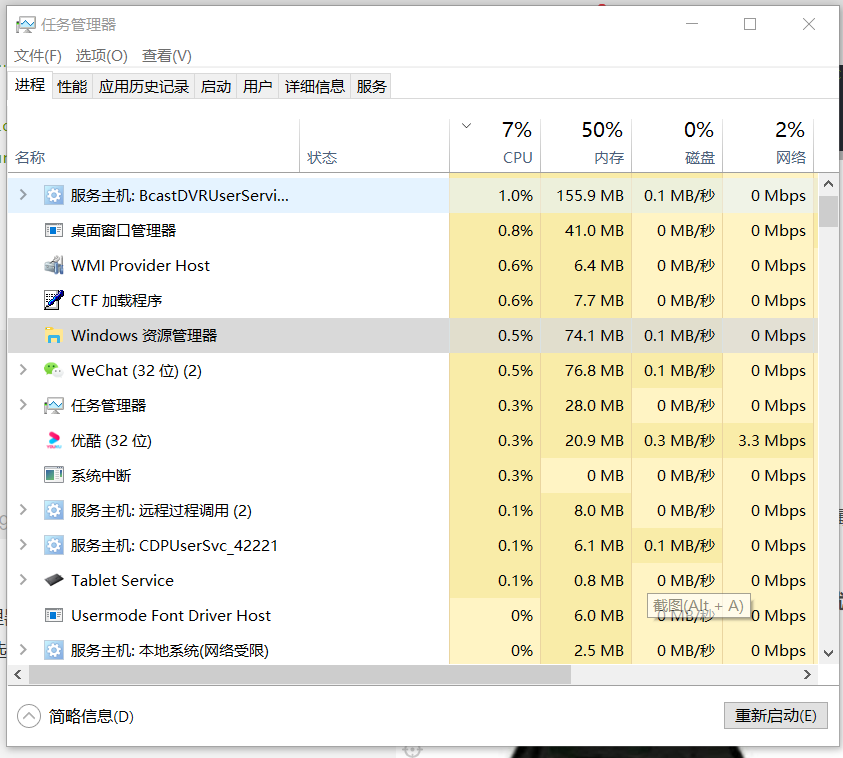Image resolution: width=843 pixels, height=758 pixels.
Task: Click the 任务管理器 process row icon
Action: 53,405
